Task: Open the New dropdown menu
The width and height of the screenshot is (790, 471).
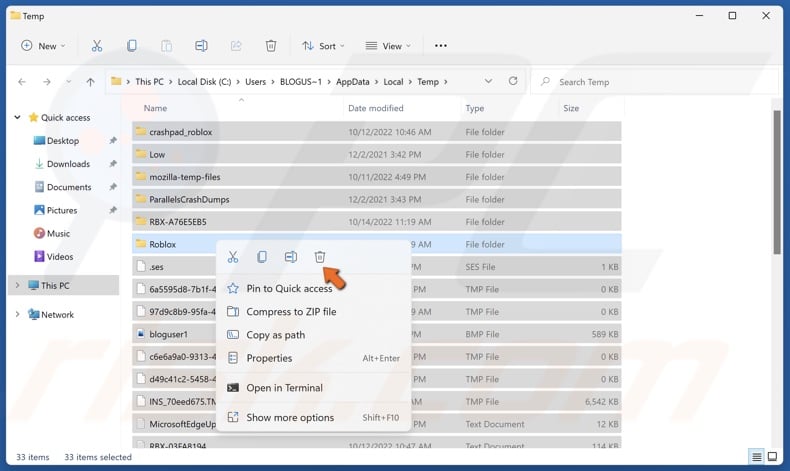Action: 43,46
